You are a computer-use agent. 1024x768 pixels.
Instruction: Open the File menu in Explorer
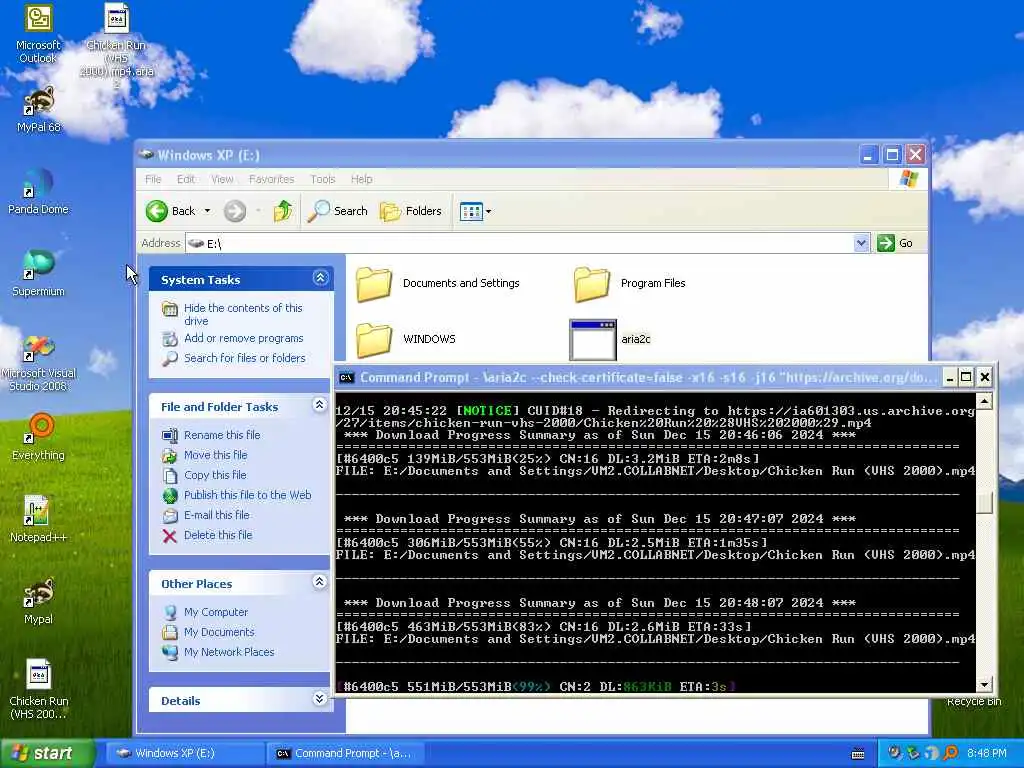tap(153, 179)
